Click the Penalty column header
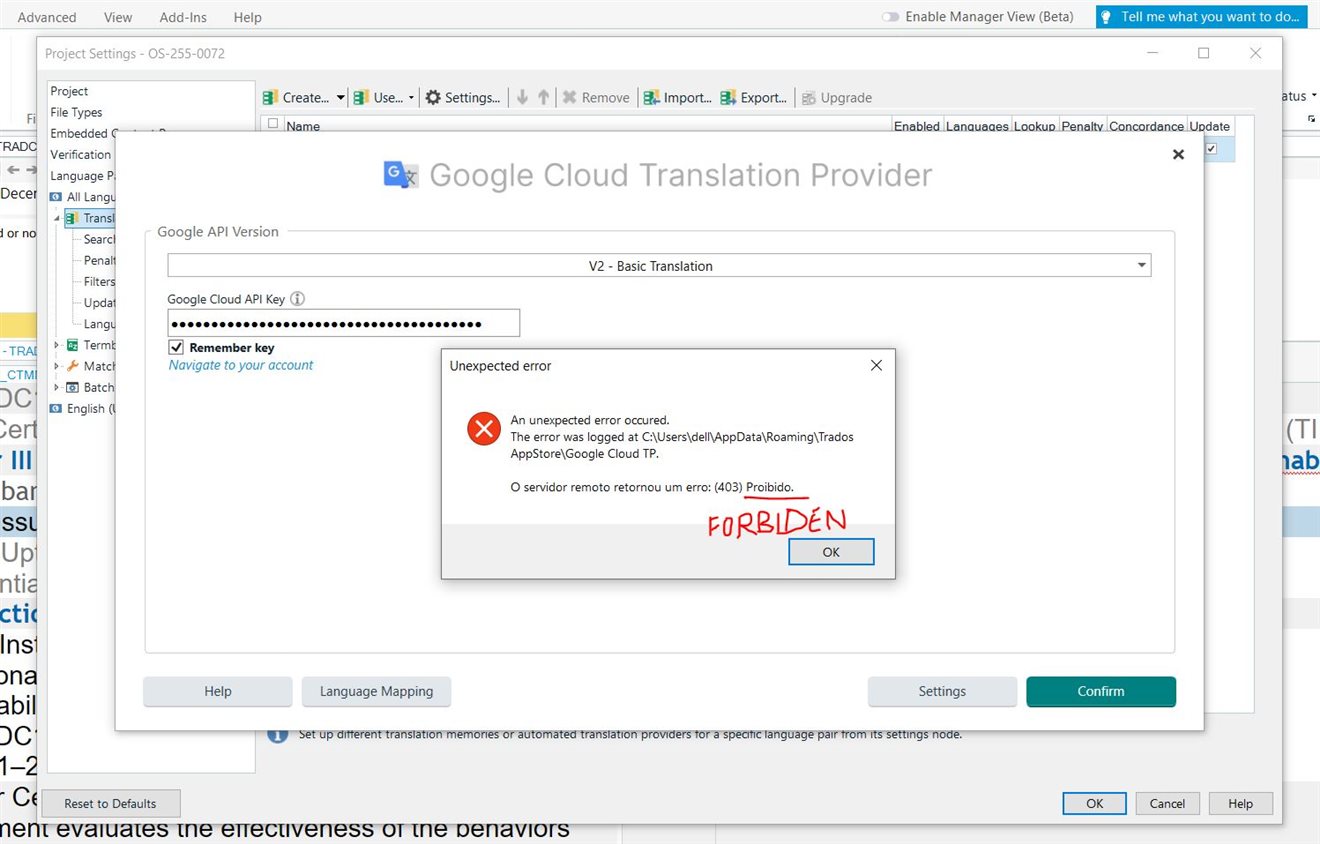The height and width of the screenshot is (844, 1320). pos(1082,126)
